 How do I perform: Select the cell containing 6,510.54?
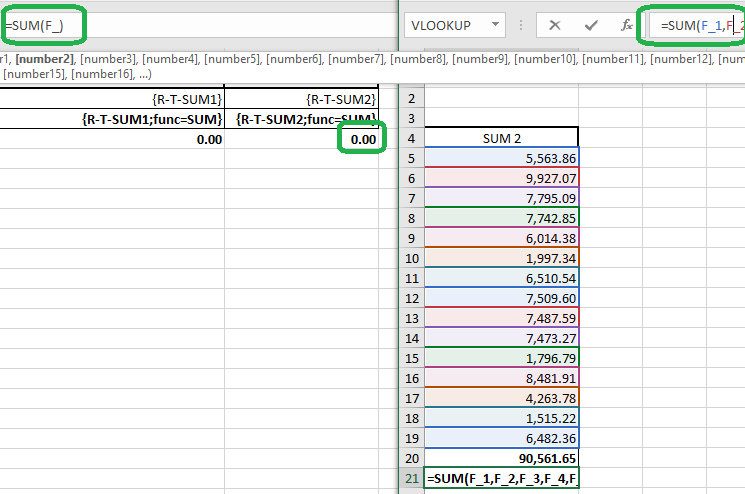pyautogui.click(x=502, y=278)
